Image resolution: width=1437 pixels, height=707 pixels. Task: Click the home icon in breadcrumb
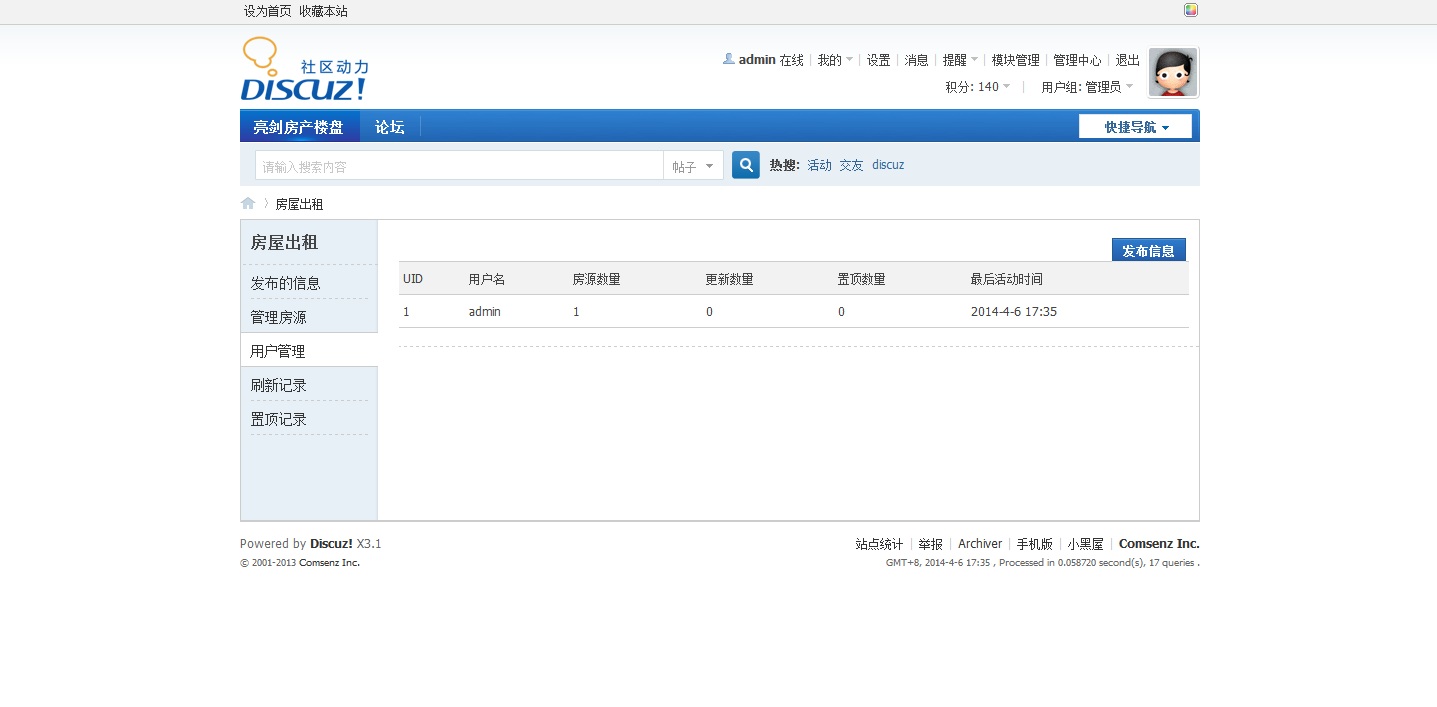point(248,203)
